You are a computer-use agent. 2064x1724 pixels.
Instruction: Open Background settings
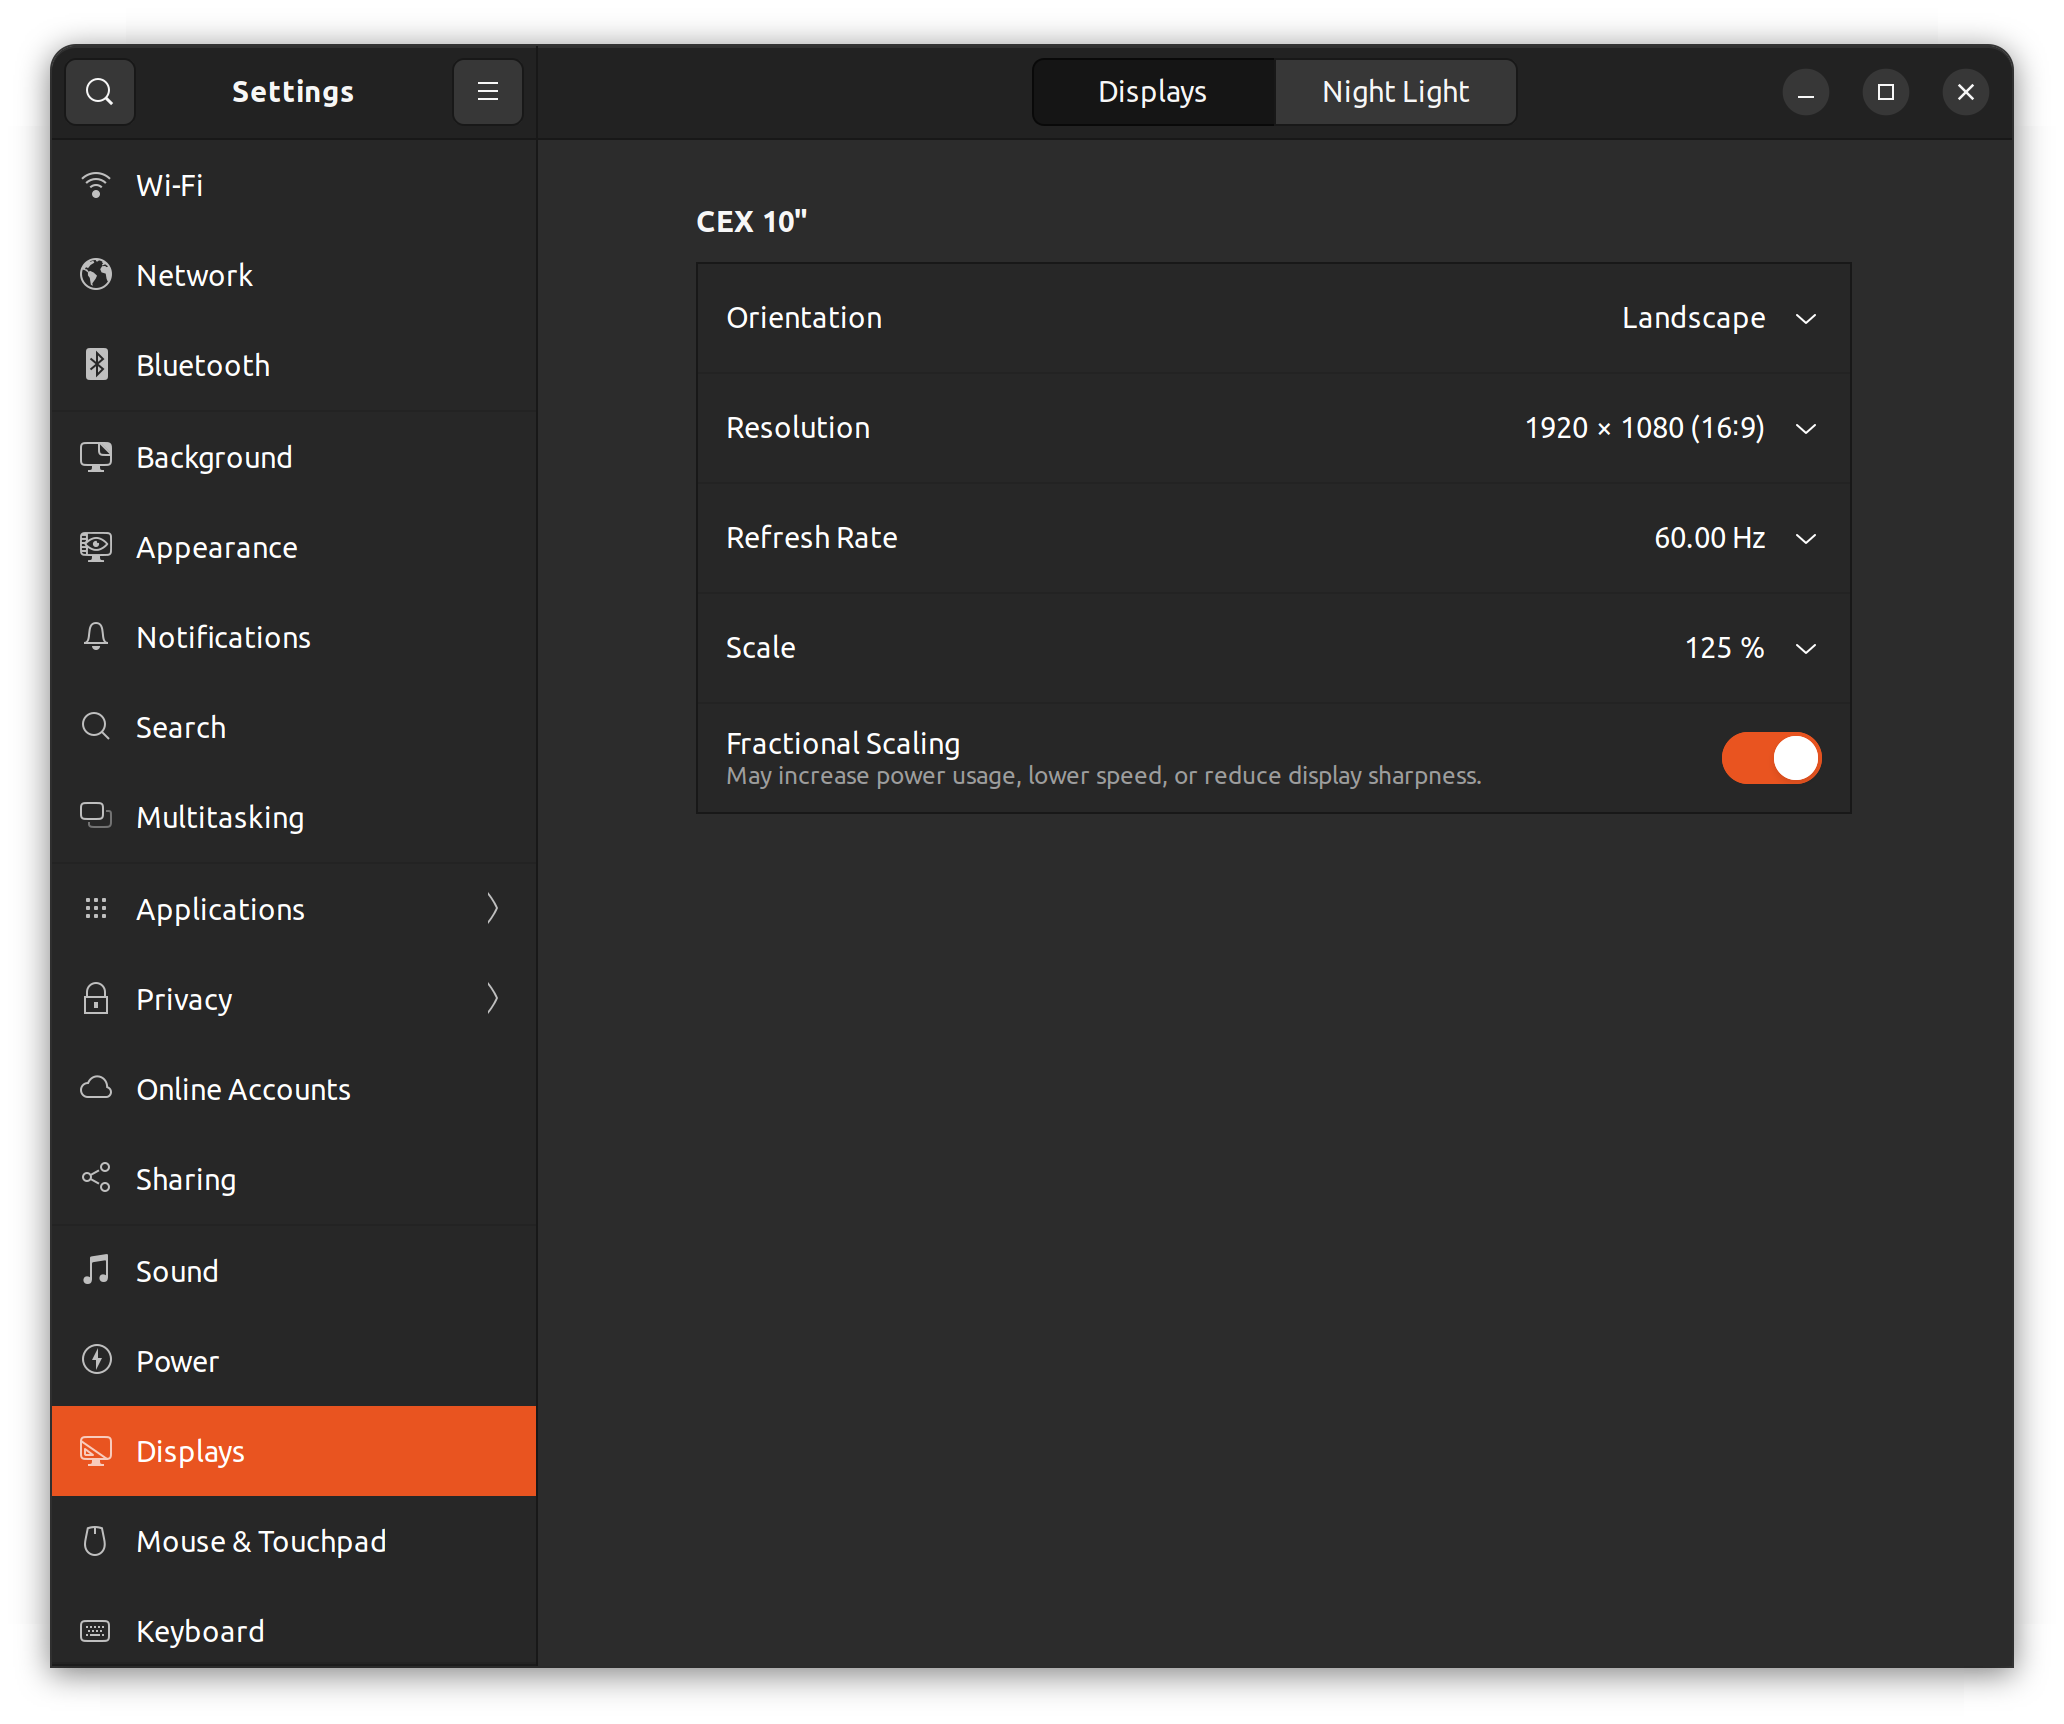pos(294,457)
